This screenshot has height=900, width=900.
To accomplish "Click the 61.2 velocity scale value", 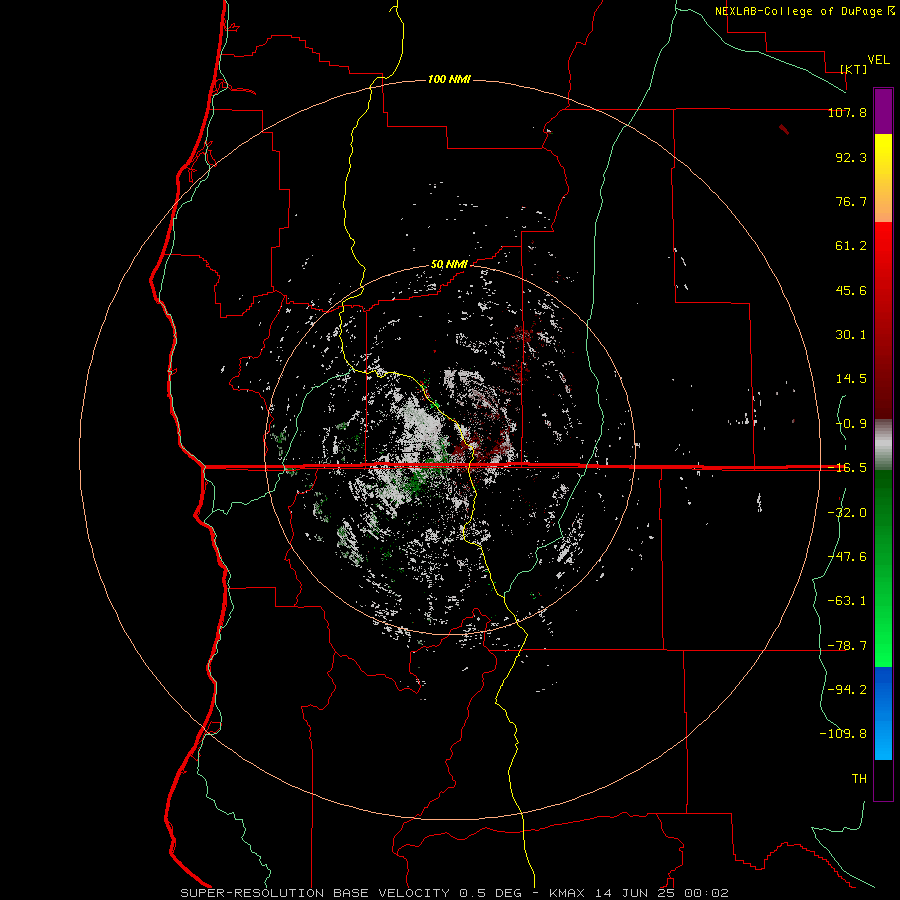I will 851,246.
